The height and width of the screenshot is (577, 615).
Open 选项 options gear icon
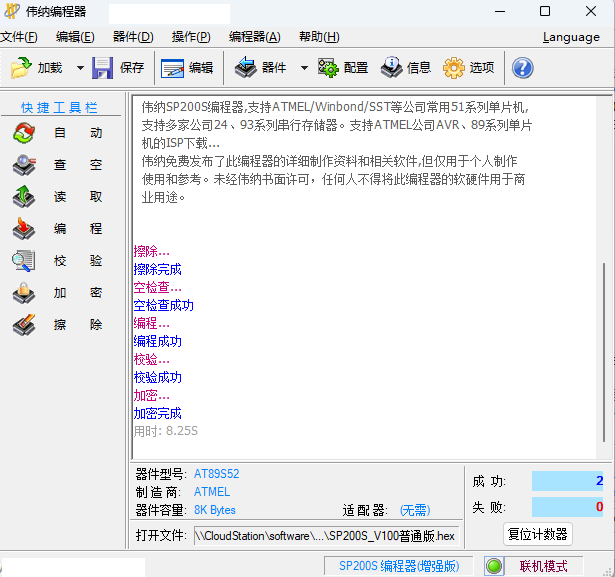453,68
